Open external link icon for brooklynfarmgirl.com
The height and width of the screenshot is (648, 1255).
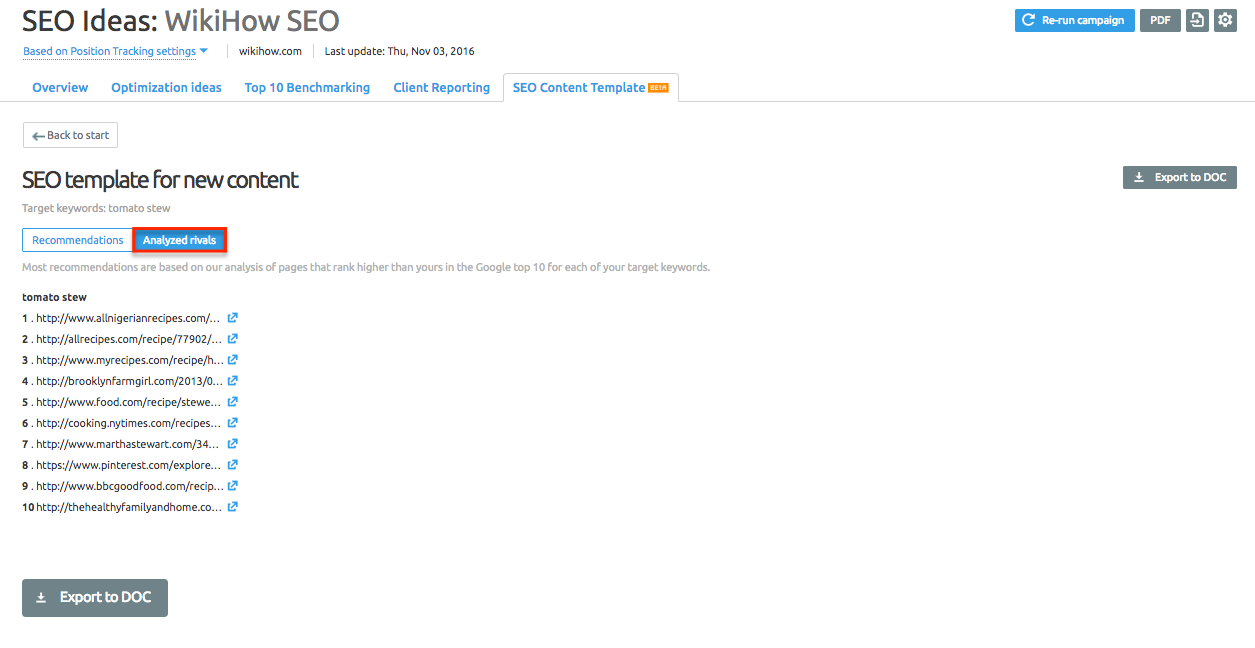point(232,381)
